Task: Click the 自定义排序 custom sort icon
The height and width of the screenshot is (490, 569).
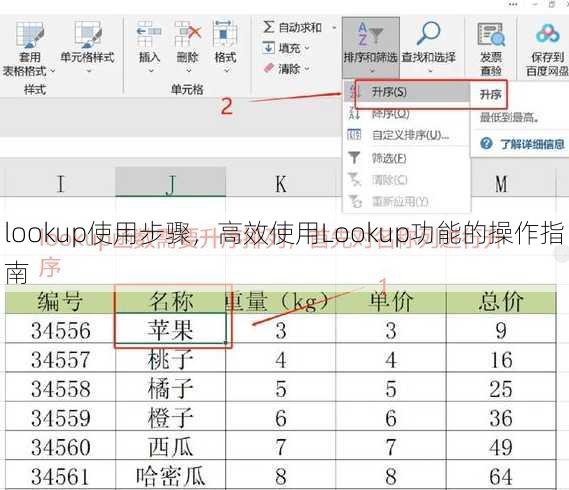Action: click(354, 135)
